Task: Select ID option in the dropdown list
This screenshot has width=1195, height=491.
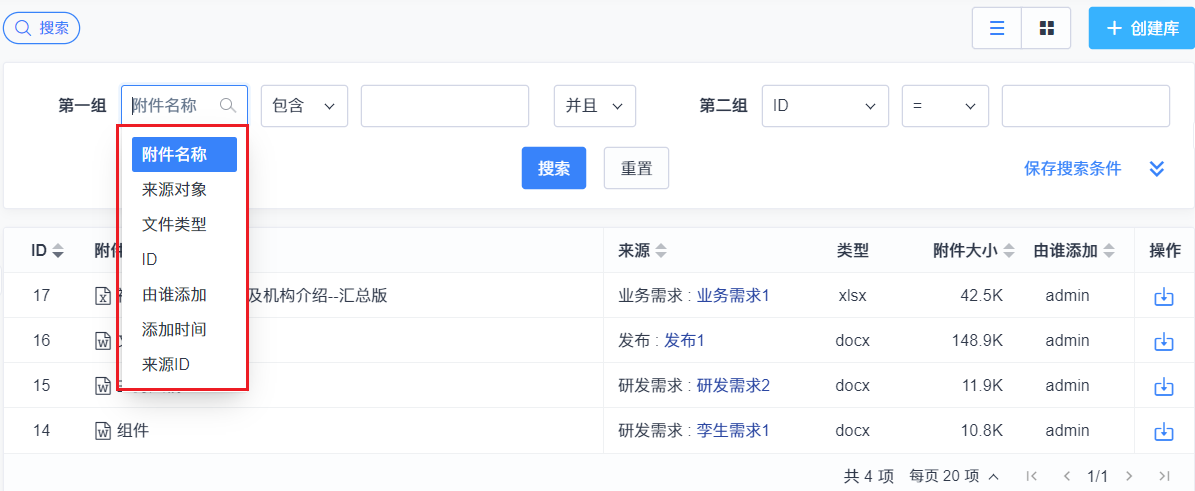Action: [184, 260]
